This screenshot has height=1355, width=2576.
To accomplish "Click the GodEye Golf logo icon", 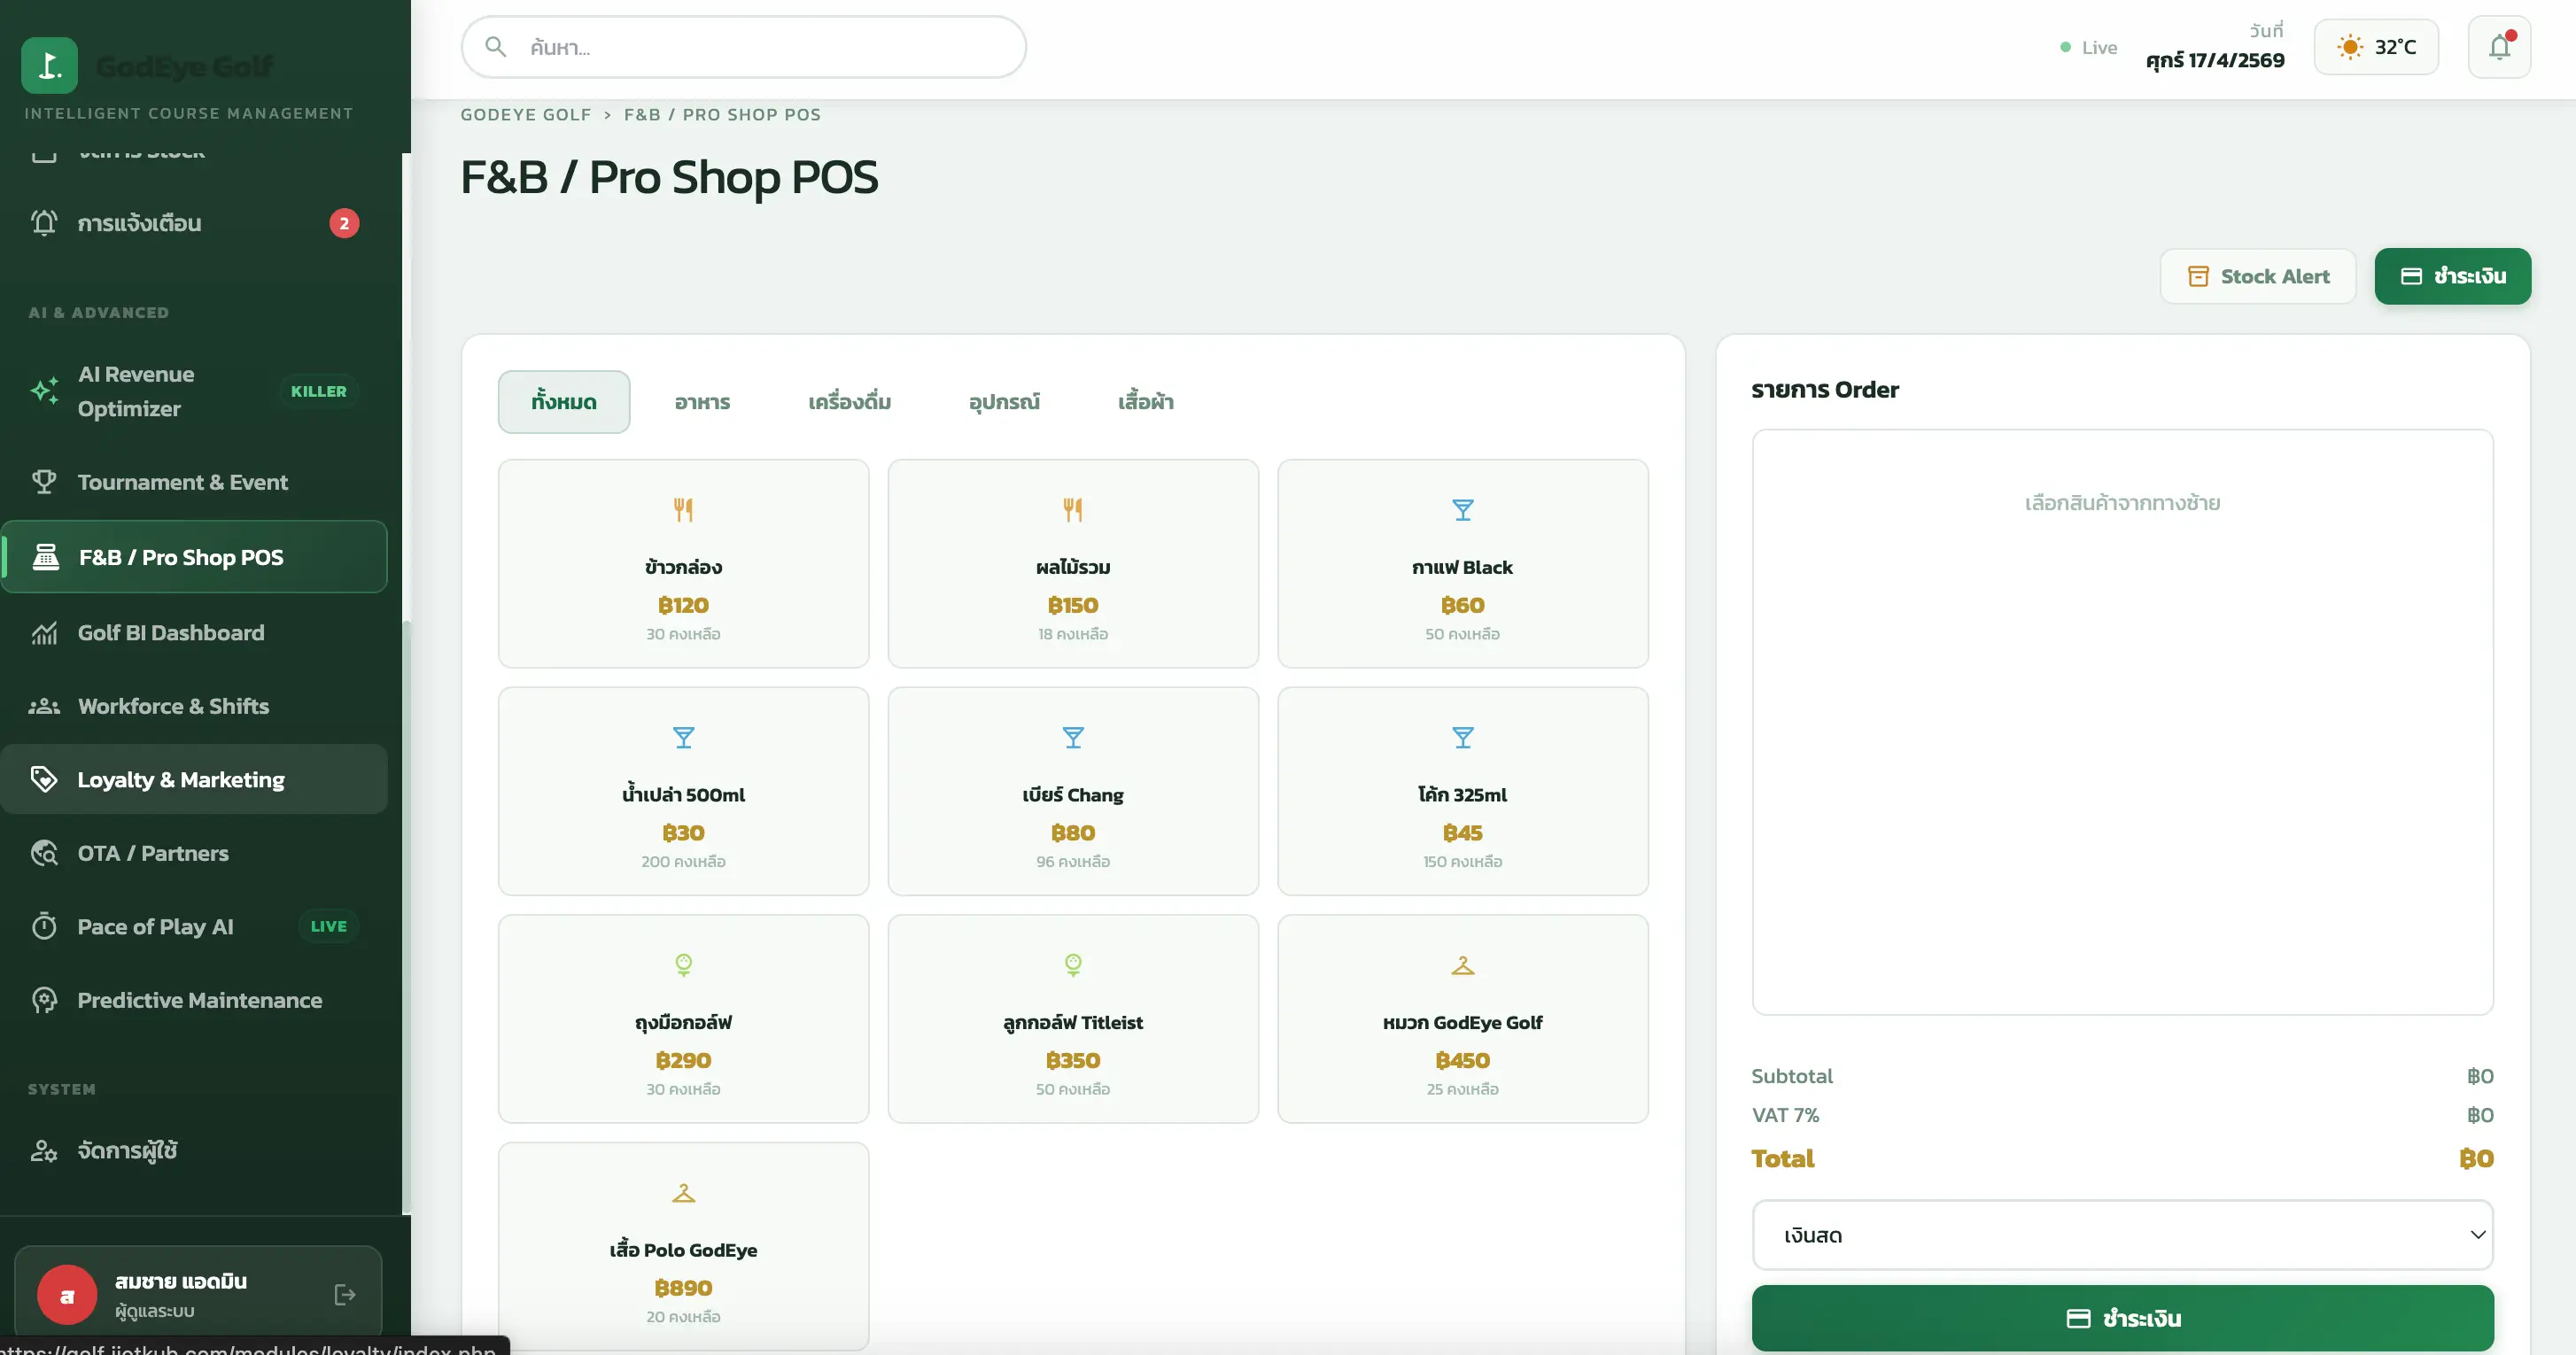I will 49,65.
